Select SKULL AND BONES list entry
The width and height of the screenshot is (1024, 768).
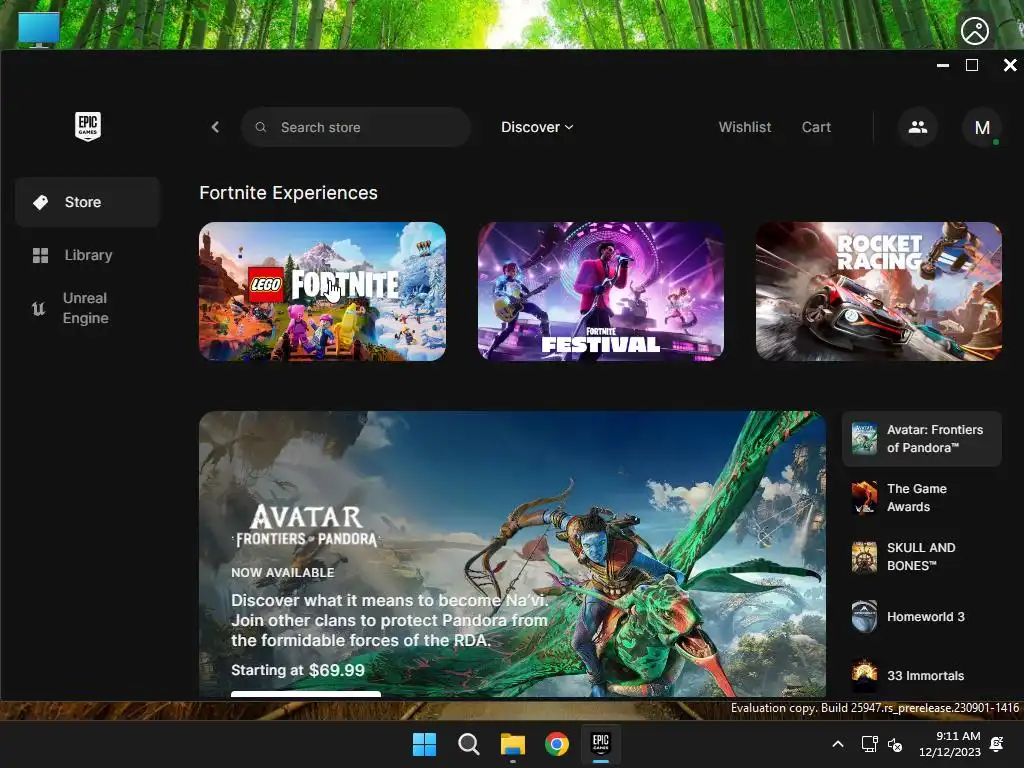(x=922, y=557)
